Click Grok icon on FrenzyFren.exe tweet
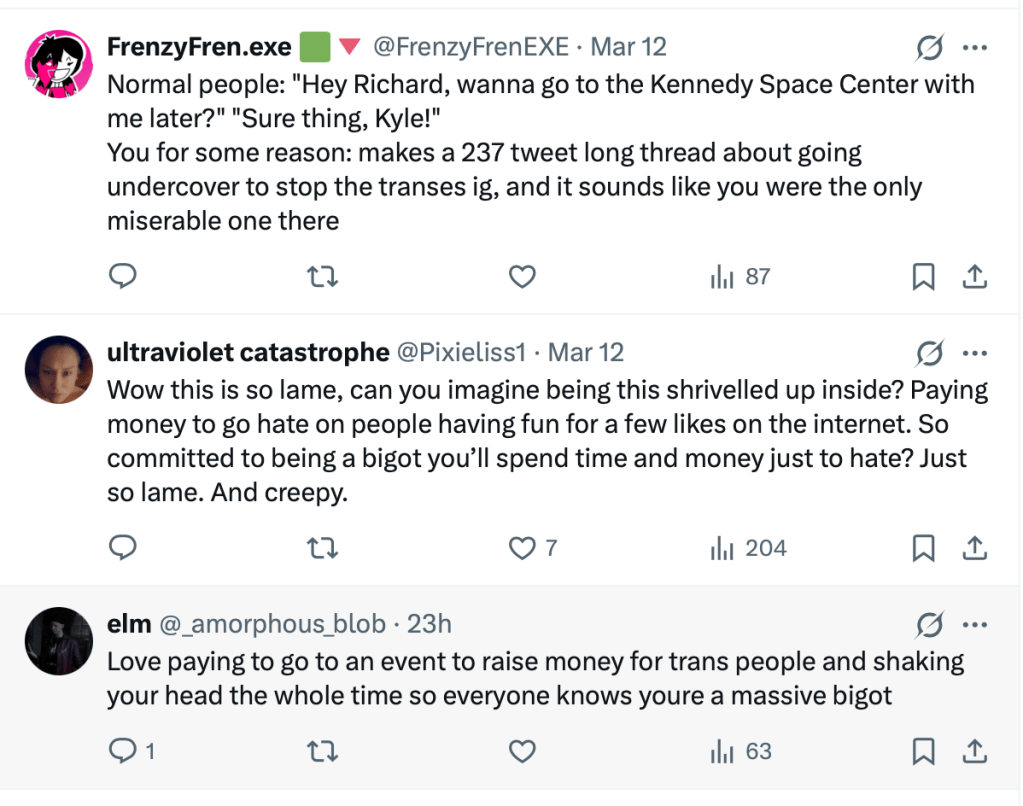The image size is (1023, 806). click(930, 47)
